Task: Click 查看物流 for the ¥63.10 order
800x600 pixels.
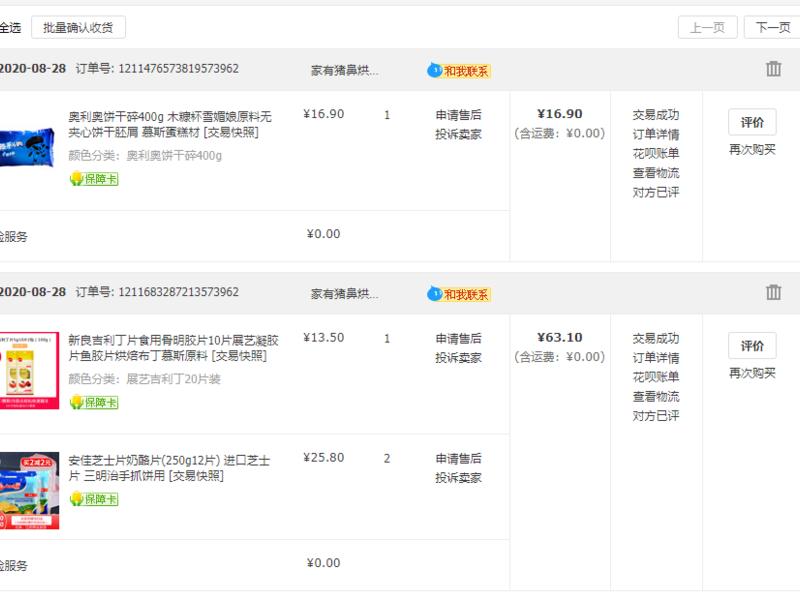Action: (x=656, y=396)
